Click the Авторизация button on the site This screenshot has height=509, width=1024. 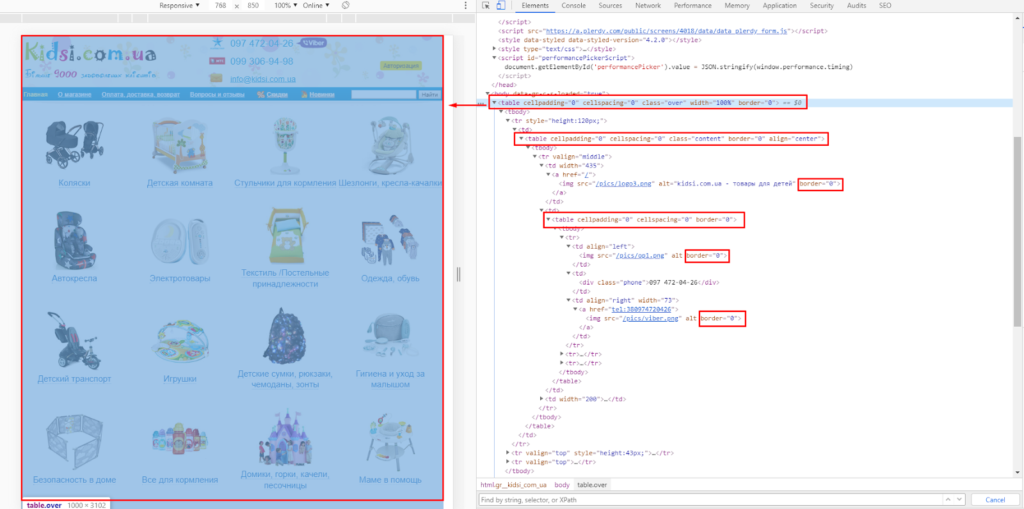(399, 66)
